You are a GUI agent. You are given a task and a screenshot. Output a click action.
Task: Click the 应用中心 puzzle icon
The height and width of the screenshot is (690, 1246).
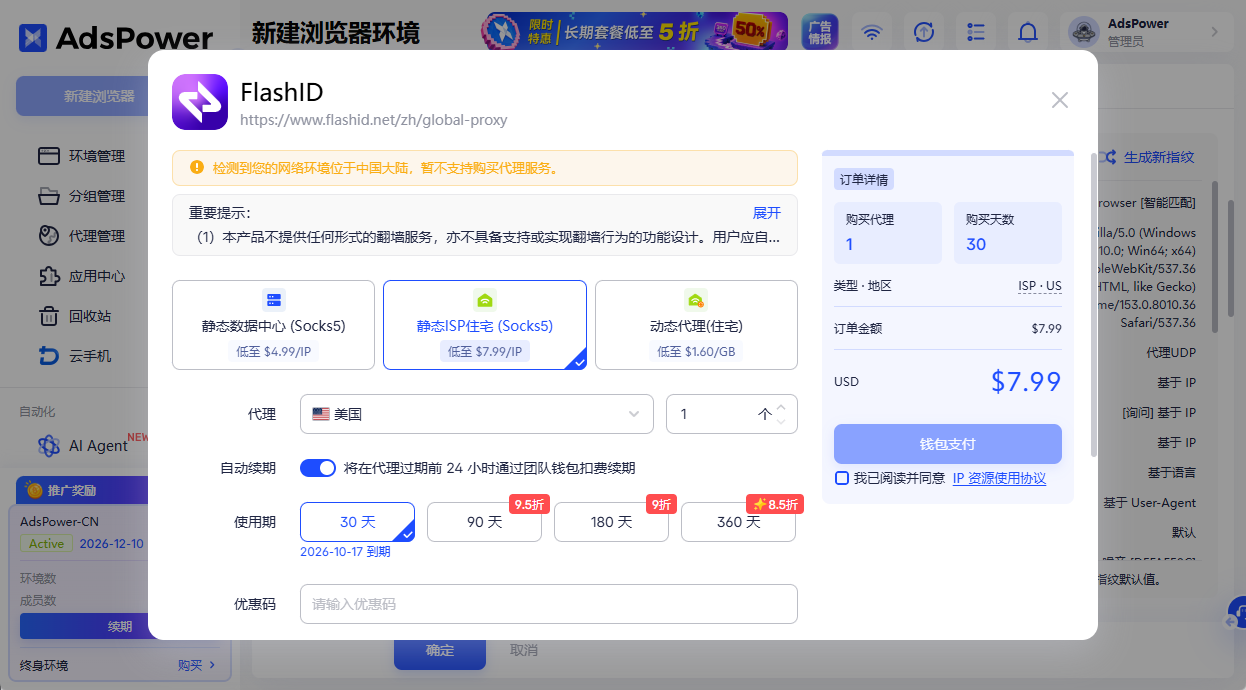[x=49, y=276]
